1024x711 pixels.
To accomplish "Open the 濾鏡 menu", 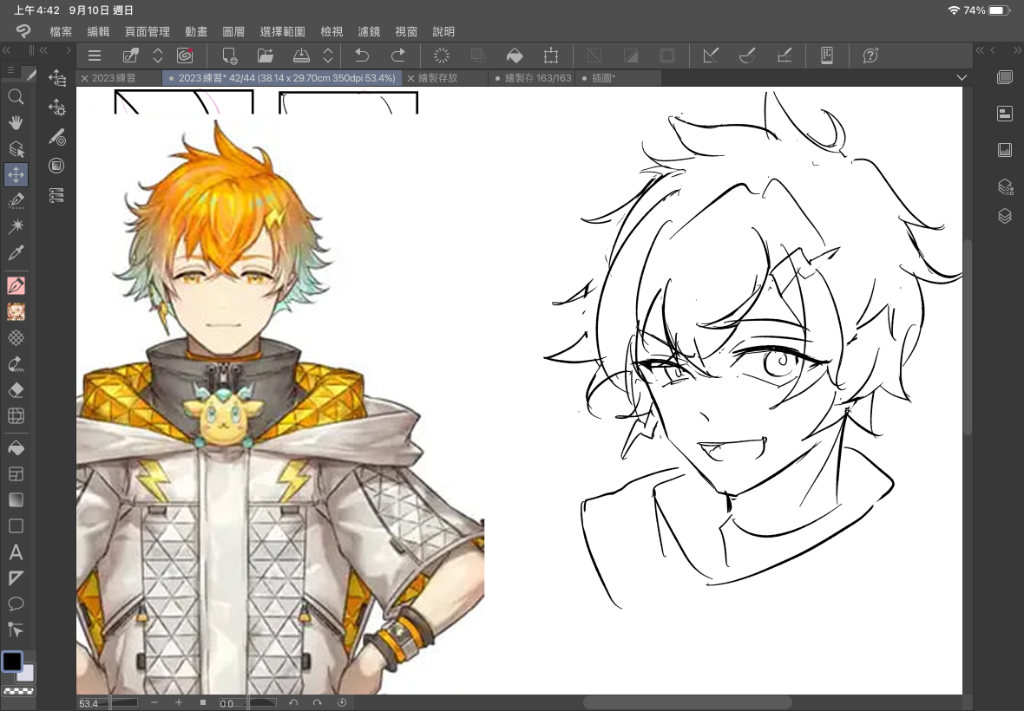I will click(x=369, y=31).
